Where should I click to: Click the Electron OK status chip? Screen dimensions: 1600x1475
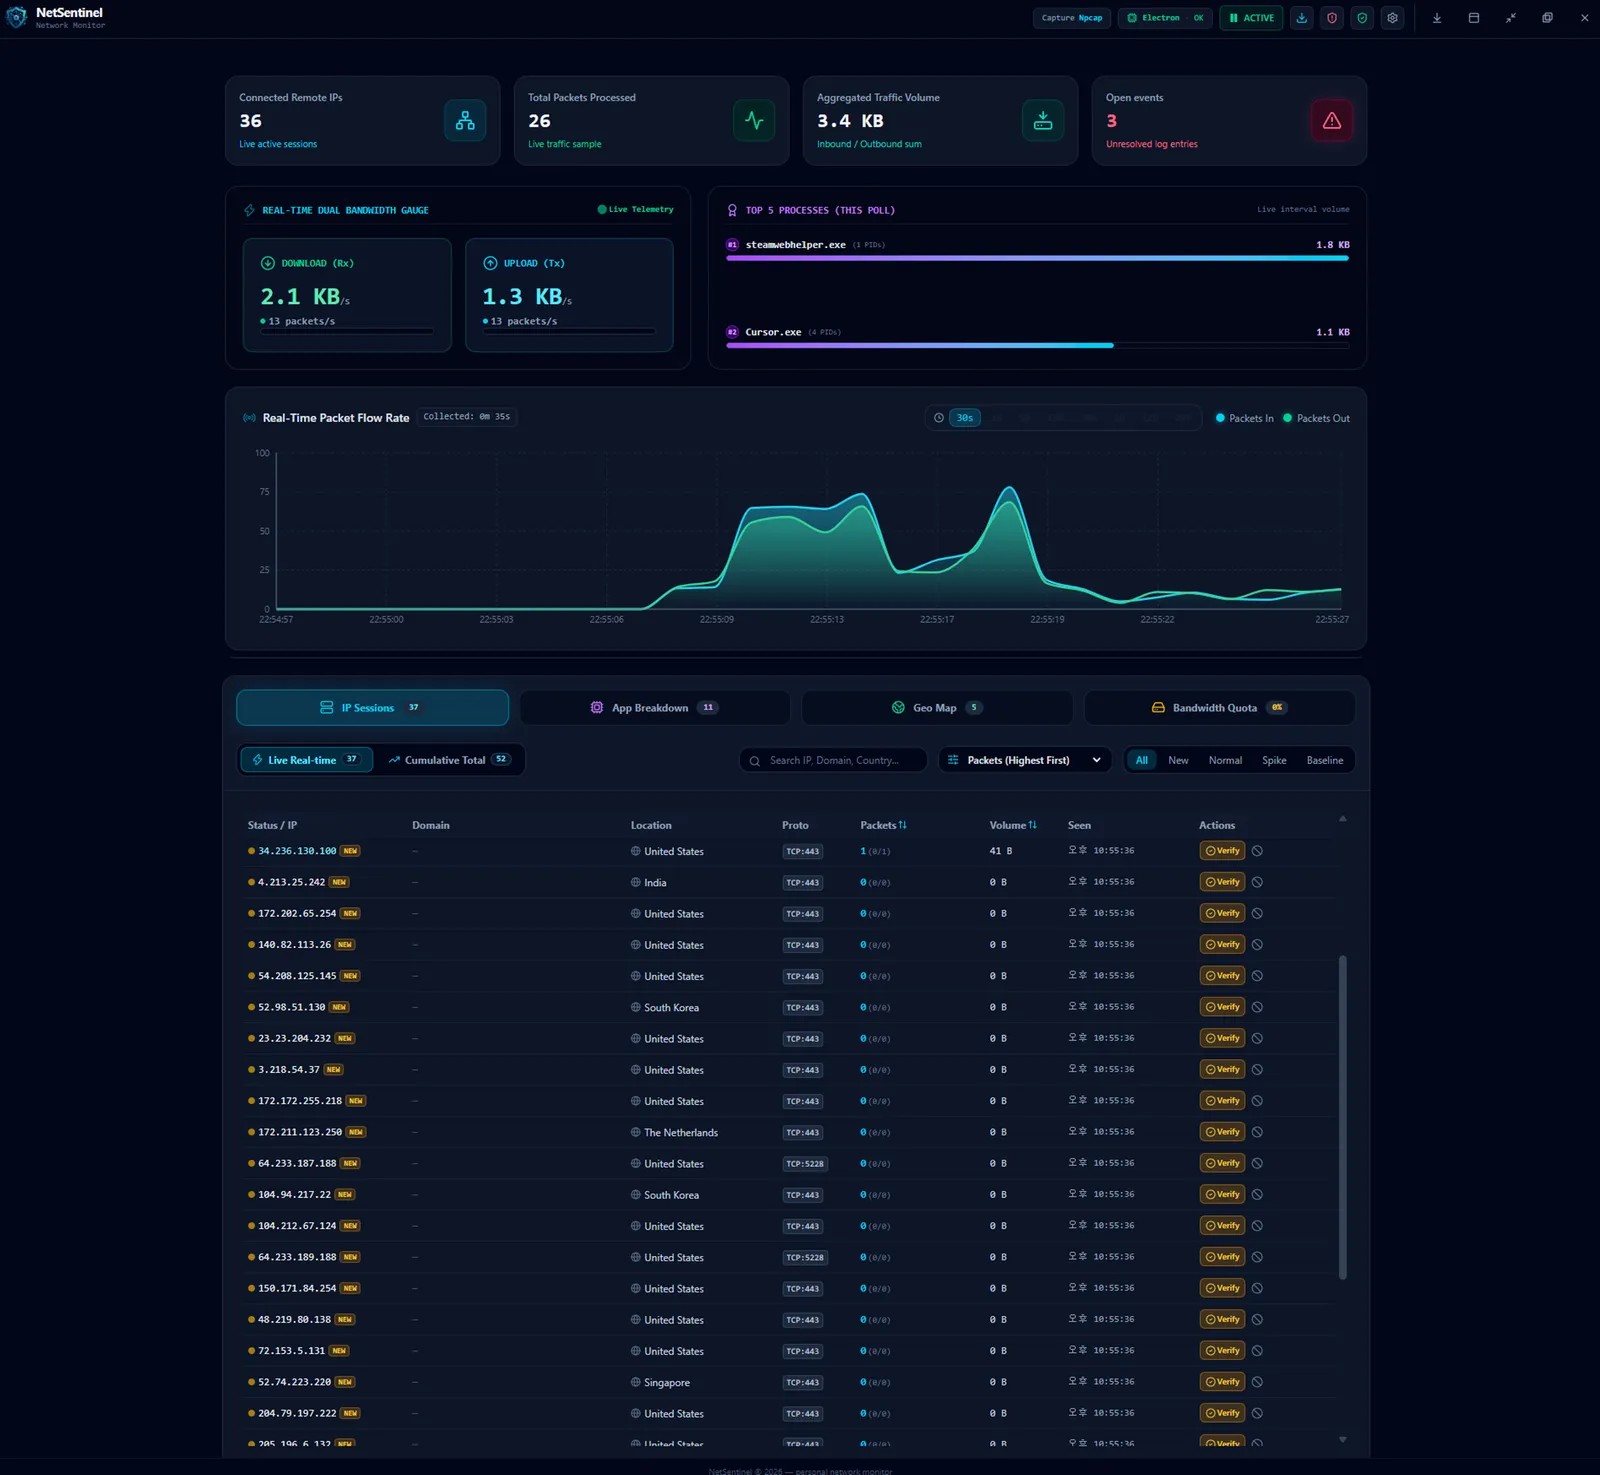(1165, 18)
